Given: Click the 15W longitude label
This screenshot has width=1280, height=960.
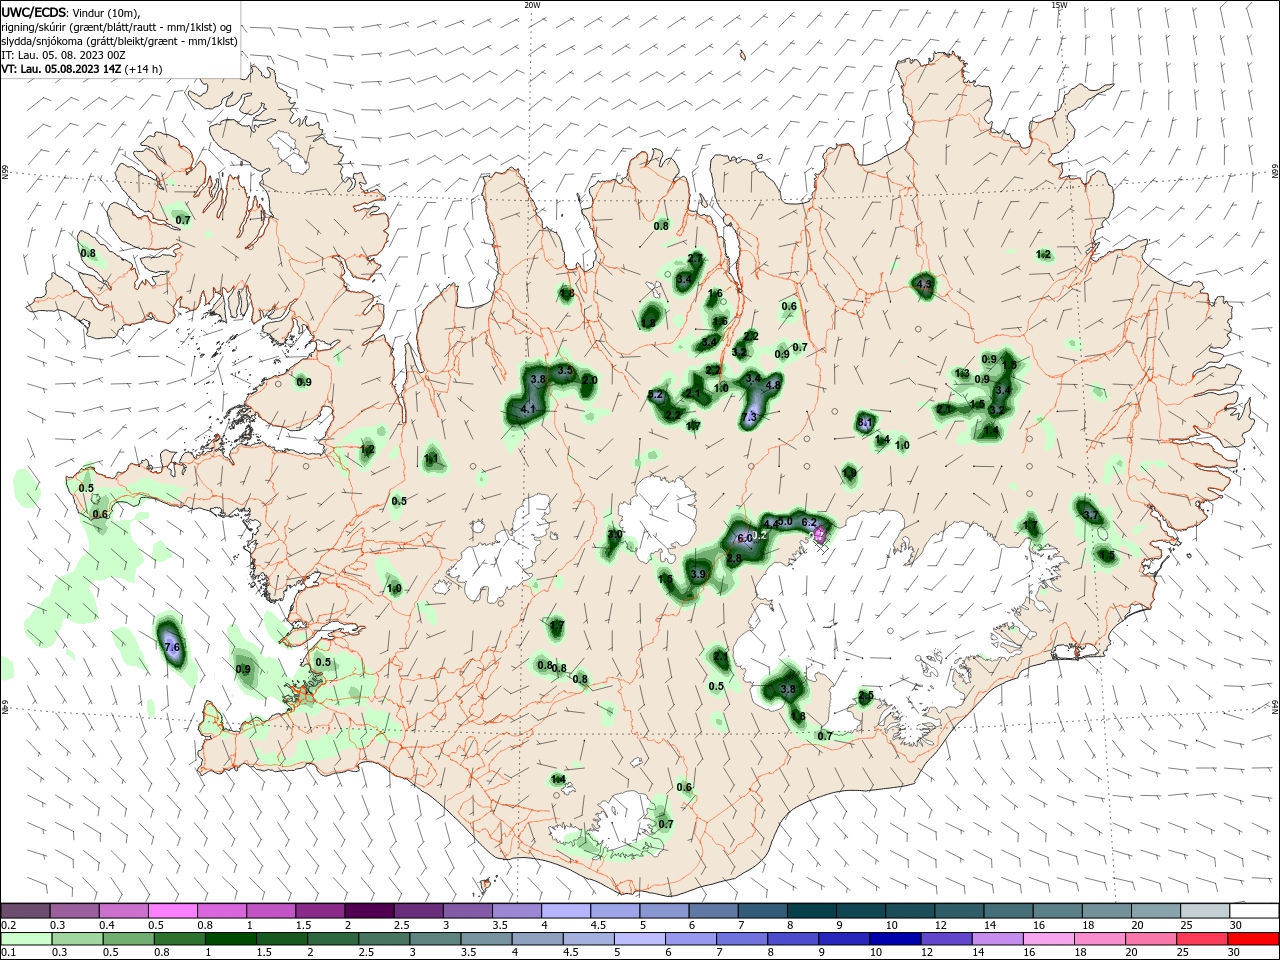Looking at the screenshot, I should tap(1059, 5).
